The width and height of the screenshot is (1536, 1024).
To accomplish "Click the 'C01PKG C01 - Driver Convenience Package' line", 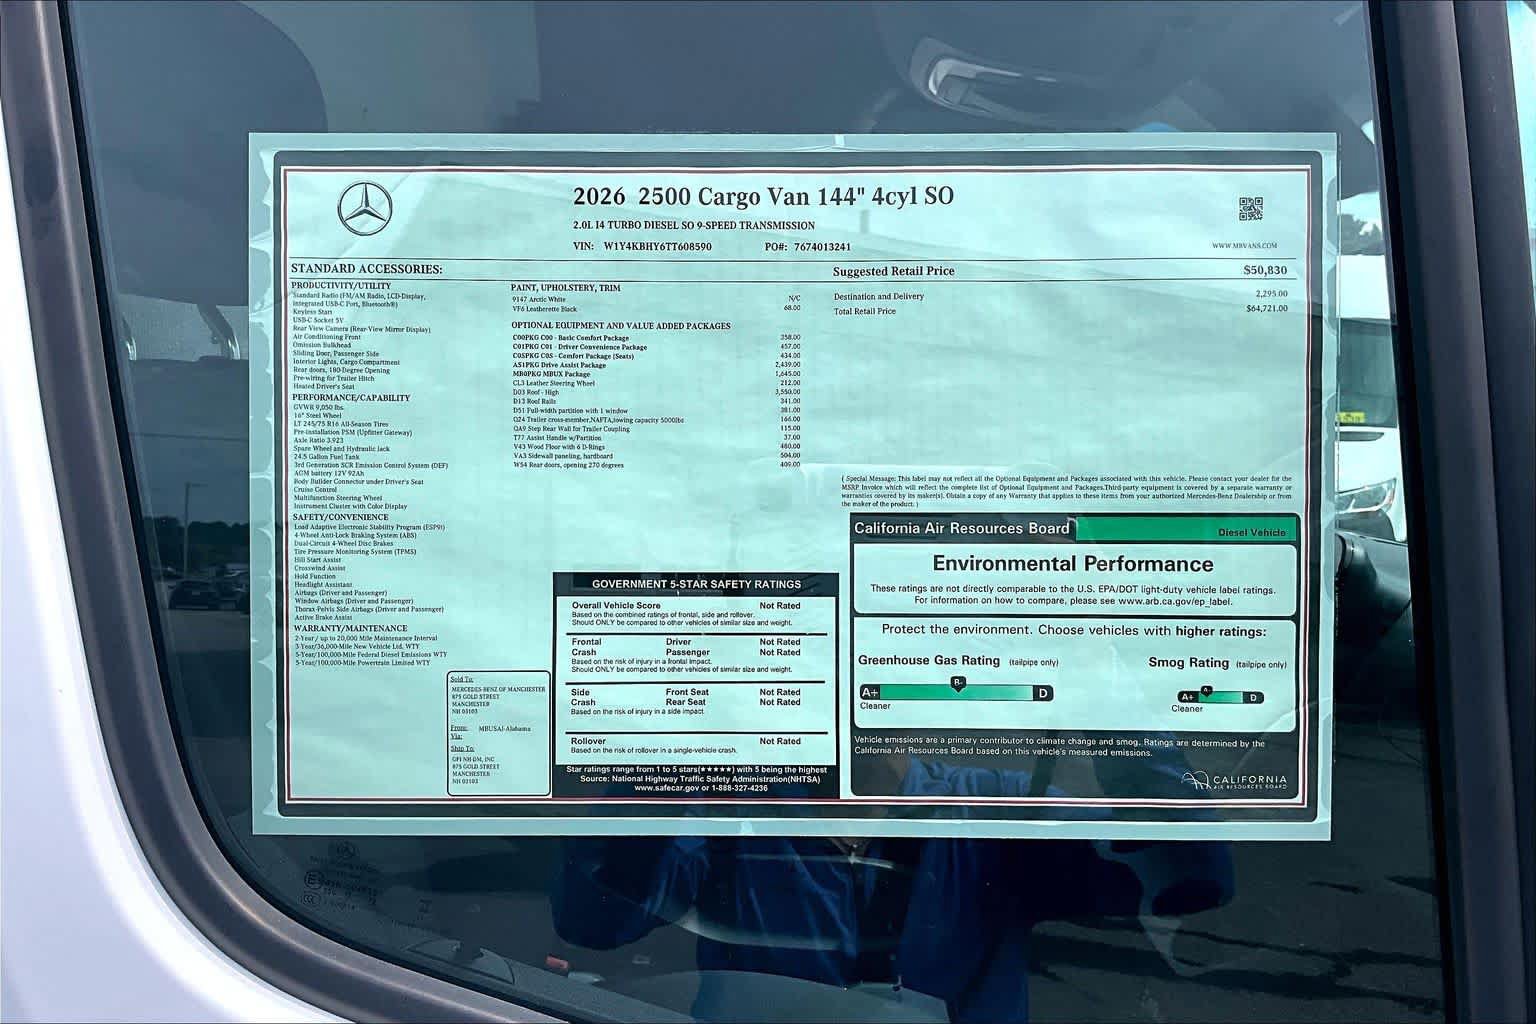I will click(580, 347).
